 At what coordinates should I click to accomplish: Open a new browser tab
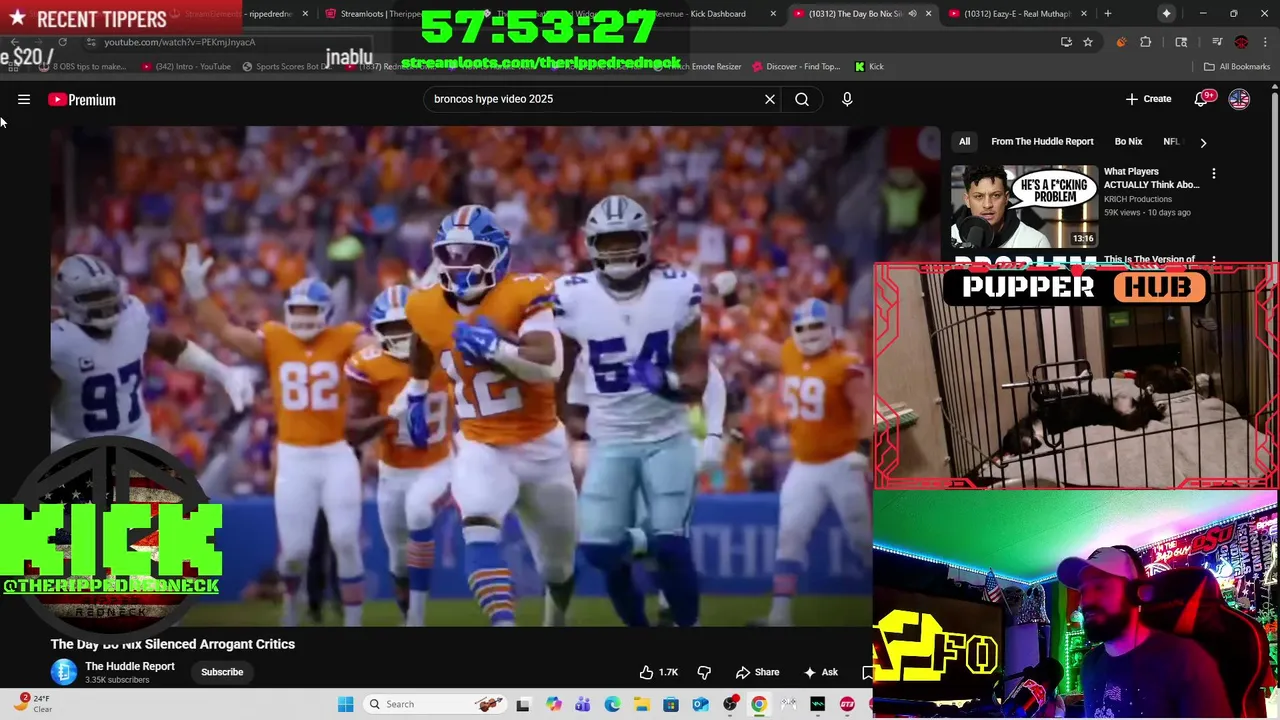coord(1107,14)
